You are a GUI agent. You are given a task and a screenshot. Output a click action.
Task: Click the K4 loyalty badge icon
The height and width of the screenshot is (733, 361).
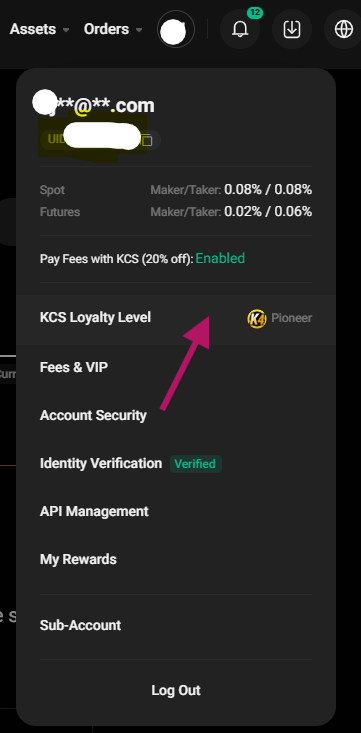click(x=257, y=319)
